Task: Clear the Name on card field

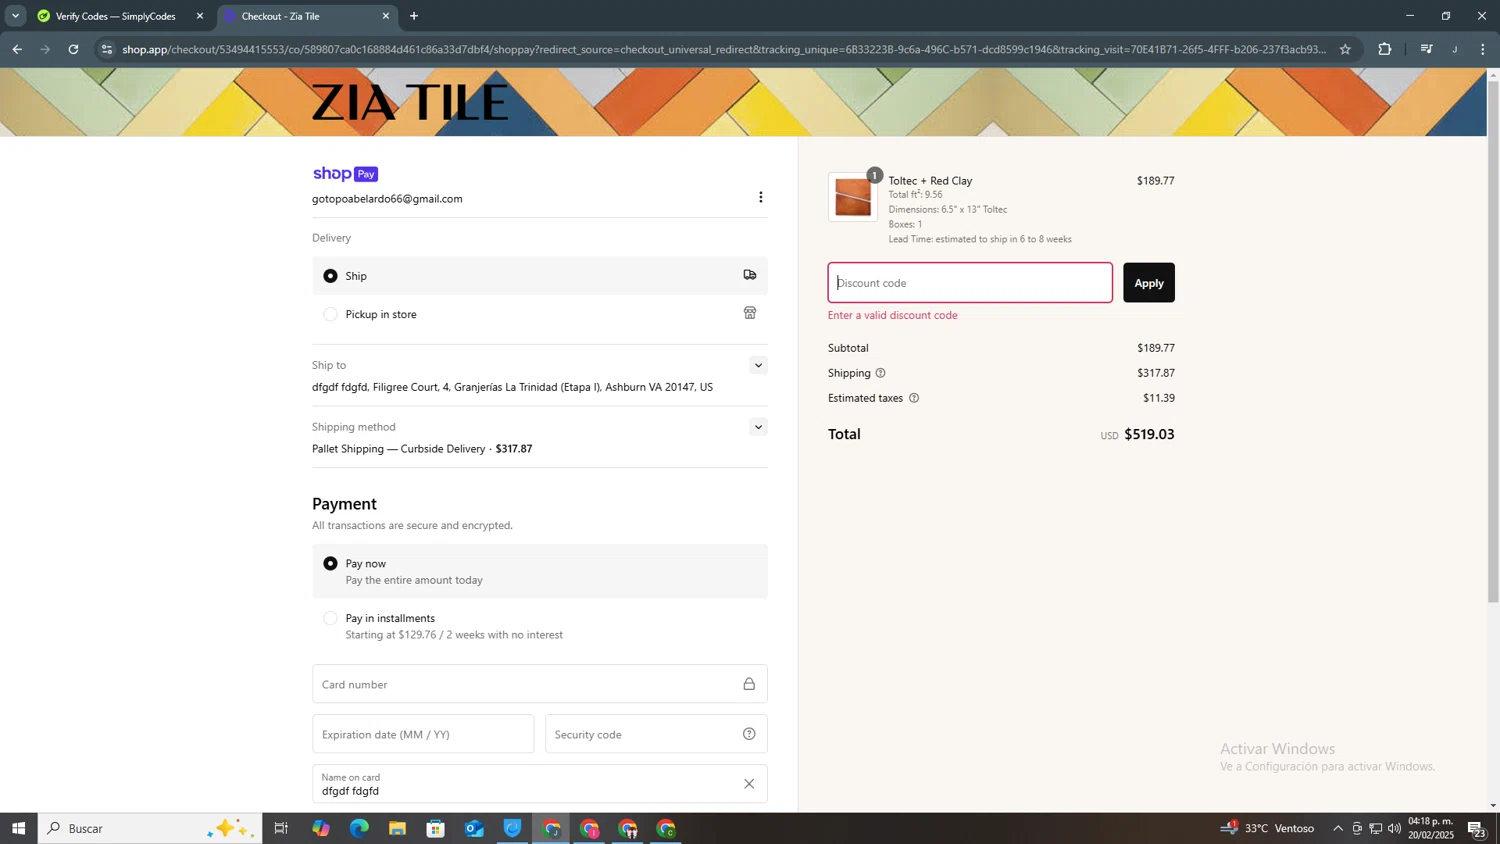Action: [x=749, y=784]
